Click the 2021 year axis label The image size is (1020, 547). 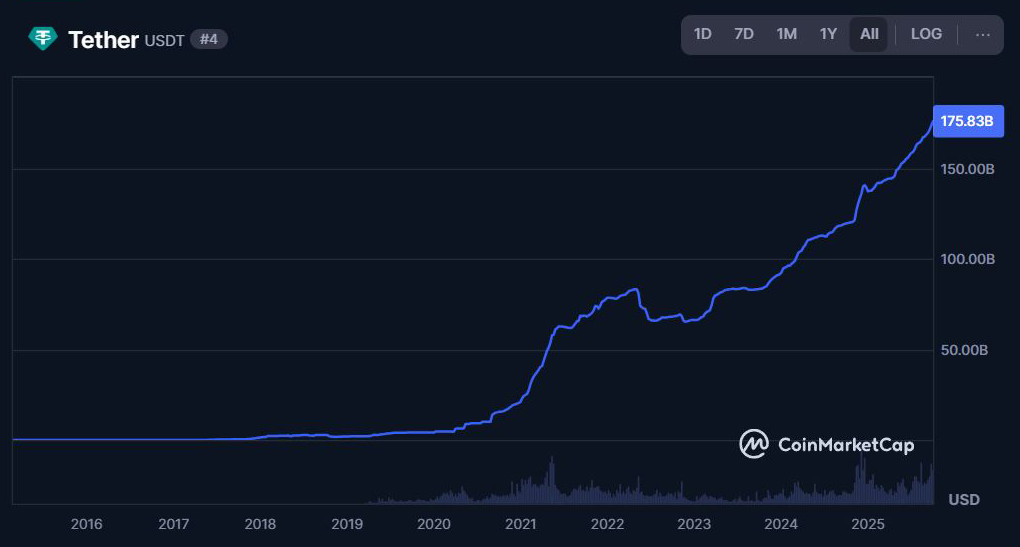[x=520, y=524]
